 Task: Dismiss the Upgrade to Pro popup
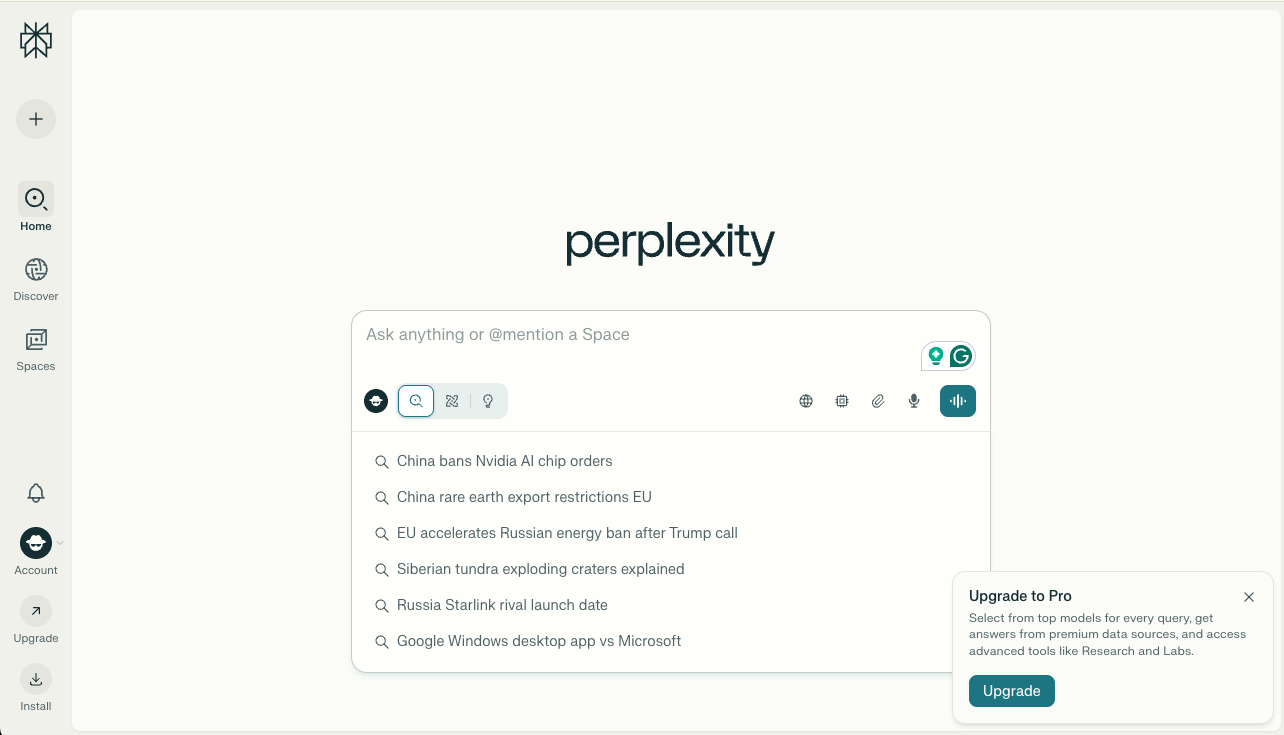coord(1249,597)
